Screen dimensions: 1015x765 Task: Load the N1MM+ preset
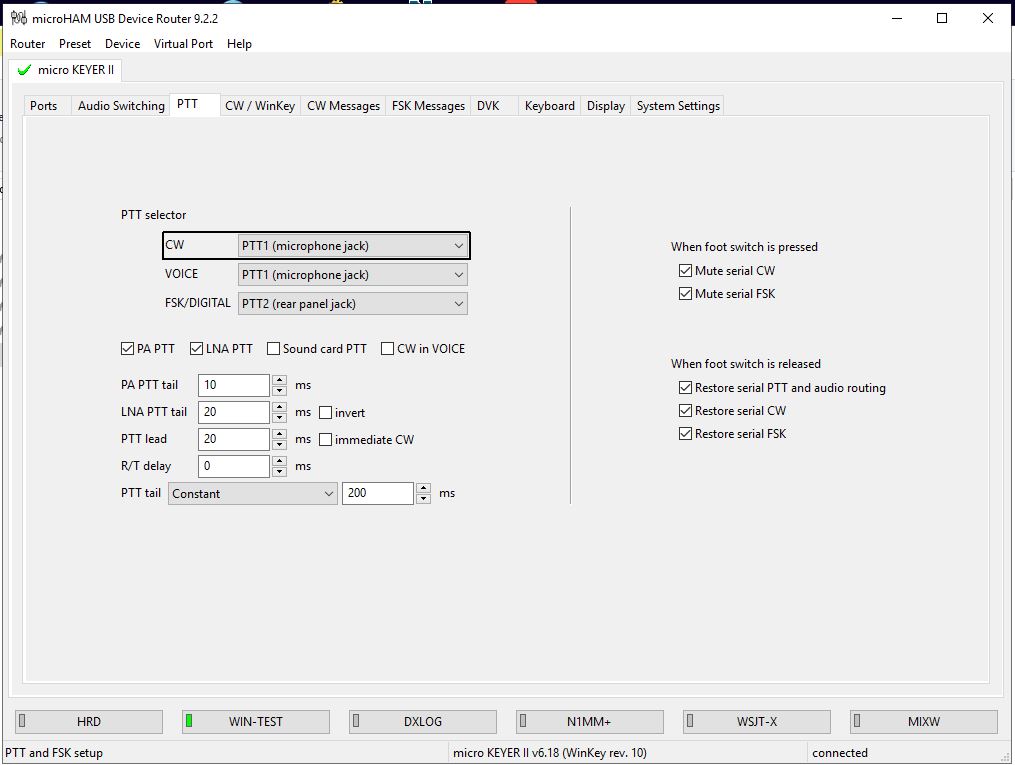[590, 722]
